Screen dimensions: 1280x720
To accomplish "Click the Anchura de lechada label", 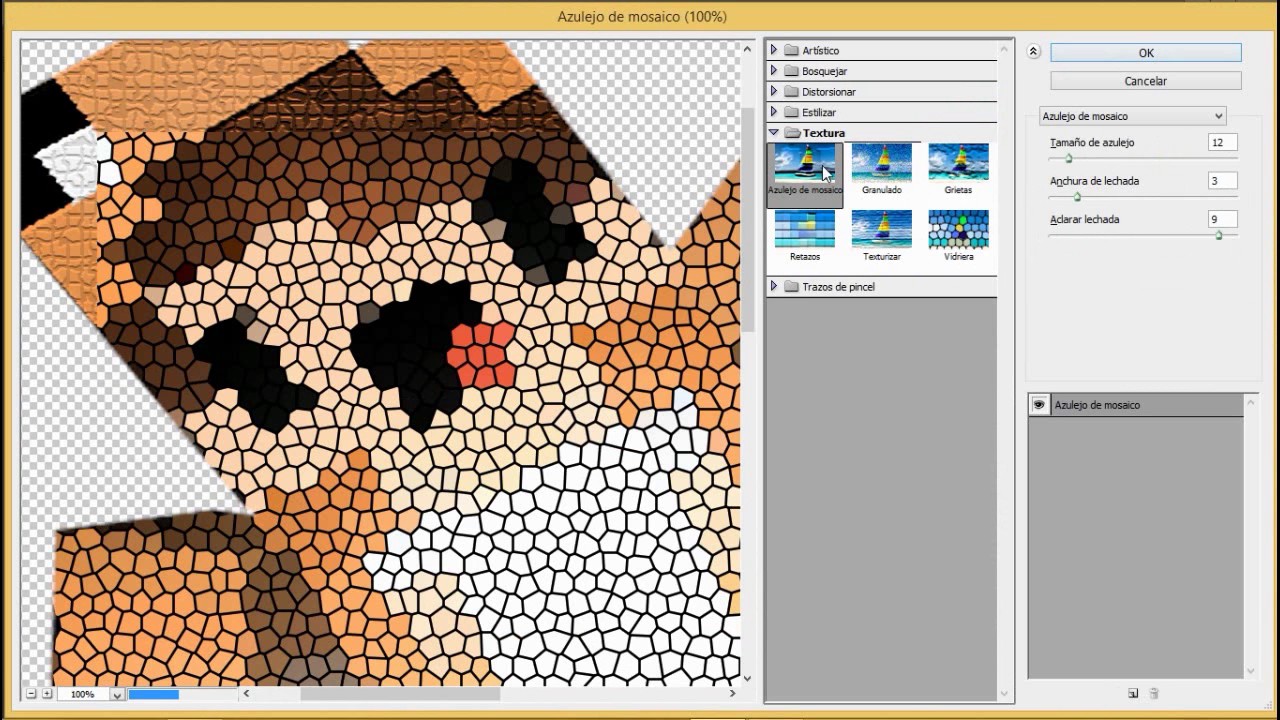I will point(1094,181).
